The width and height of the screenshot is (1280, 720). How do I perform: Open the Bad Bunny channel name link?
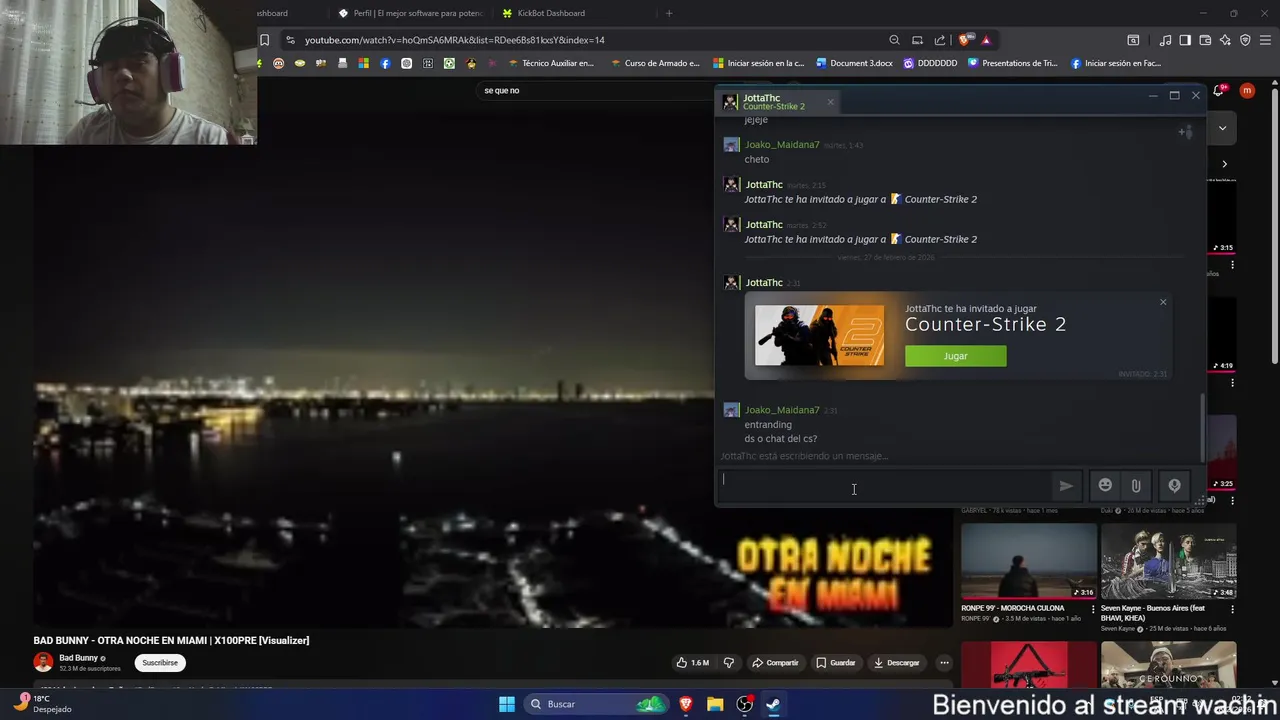pos(78,658)
